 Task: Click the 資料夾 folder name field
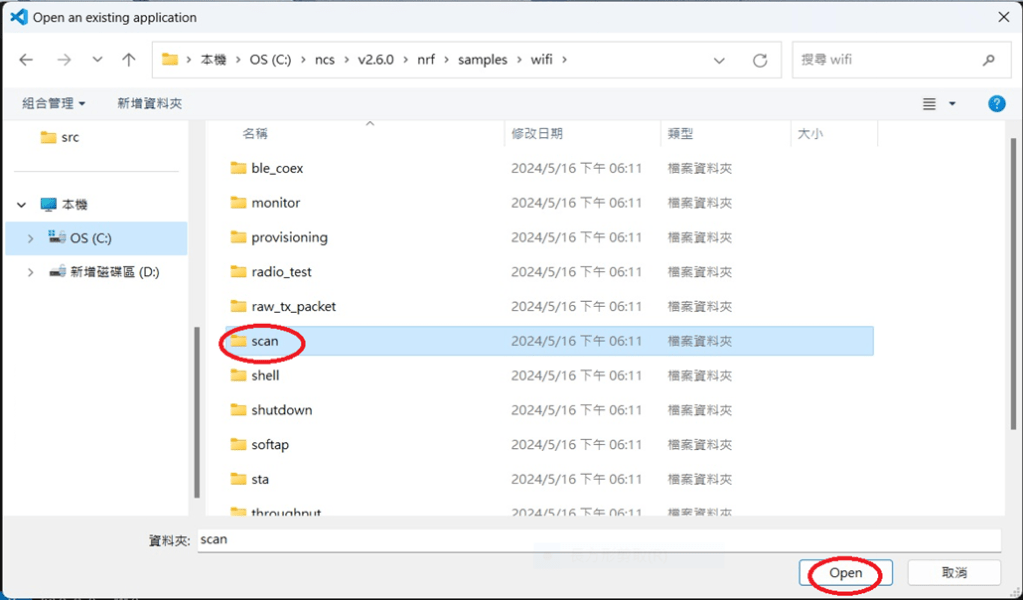599,540
